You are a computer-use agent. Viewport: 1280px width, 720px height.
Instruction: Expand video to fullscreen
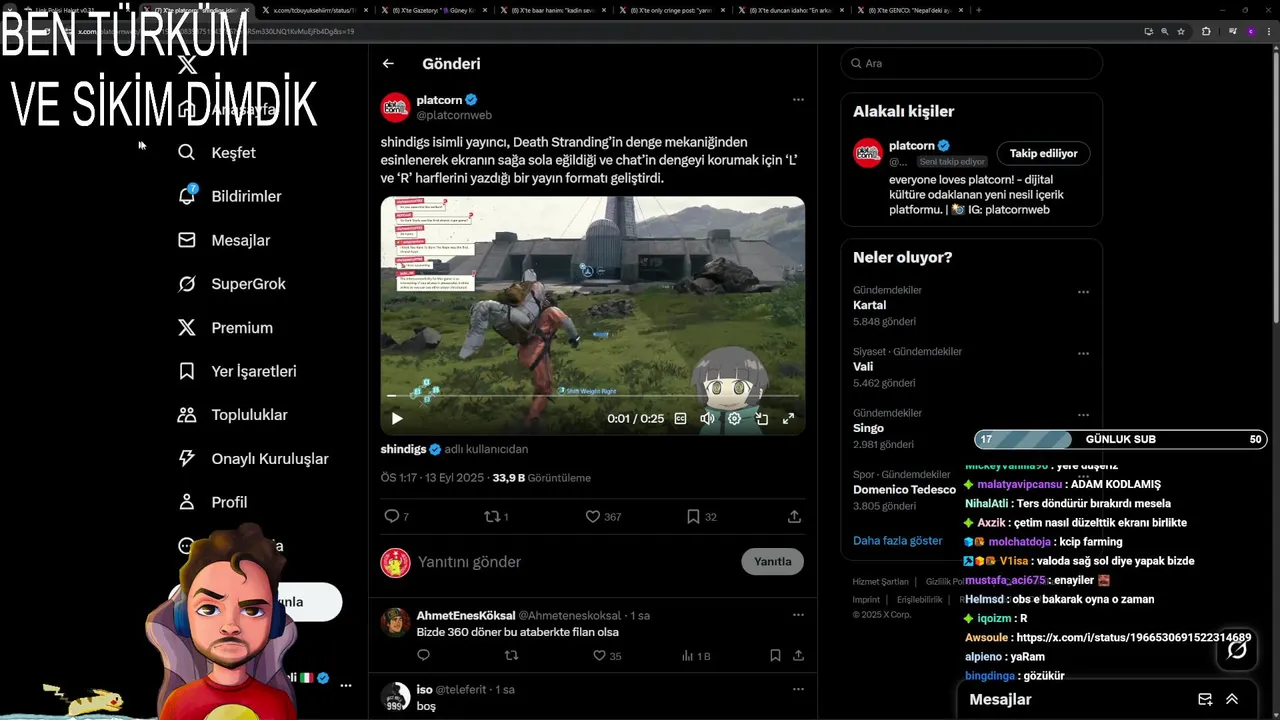pos(788,419)
